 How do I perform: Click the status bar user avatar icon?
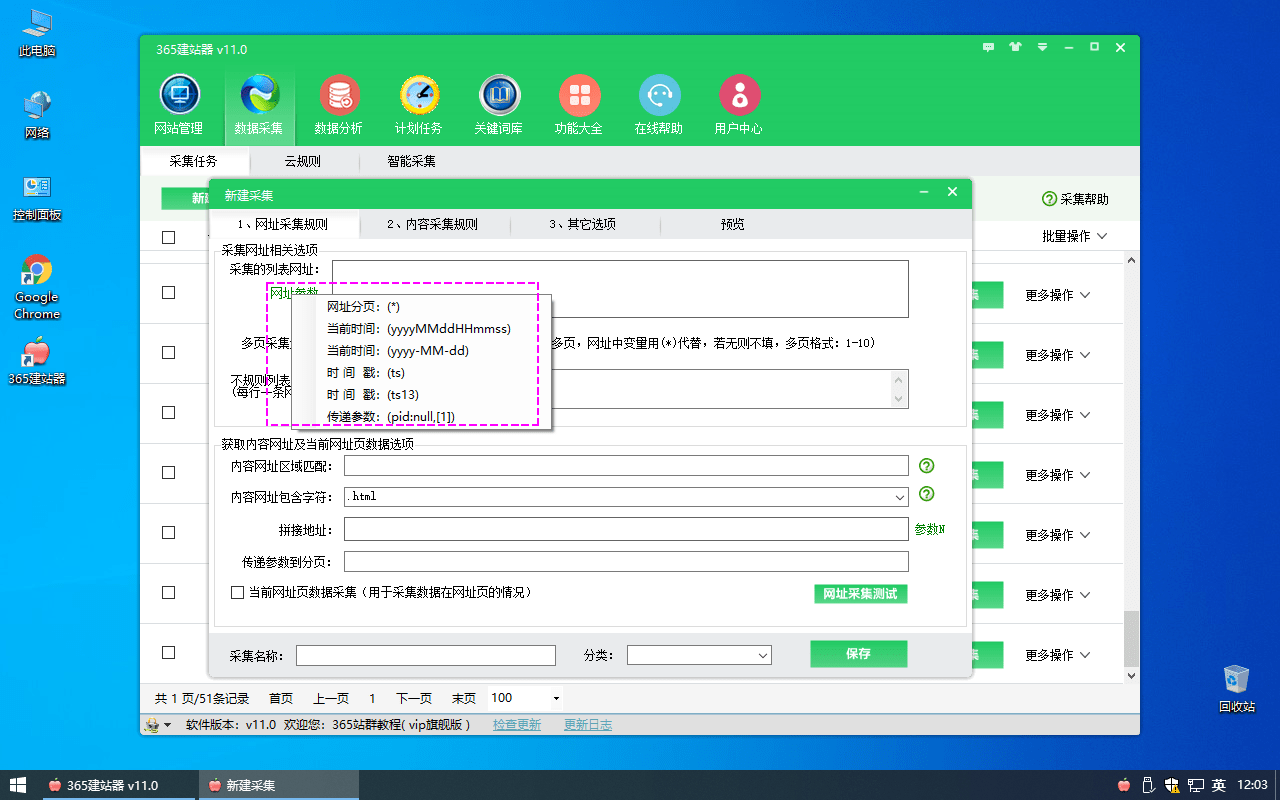pos(152,725)
